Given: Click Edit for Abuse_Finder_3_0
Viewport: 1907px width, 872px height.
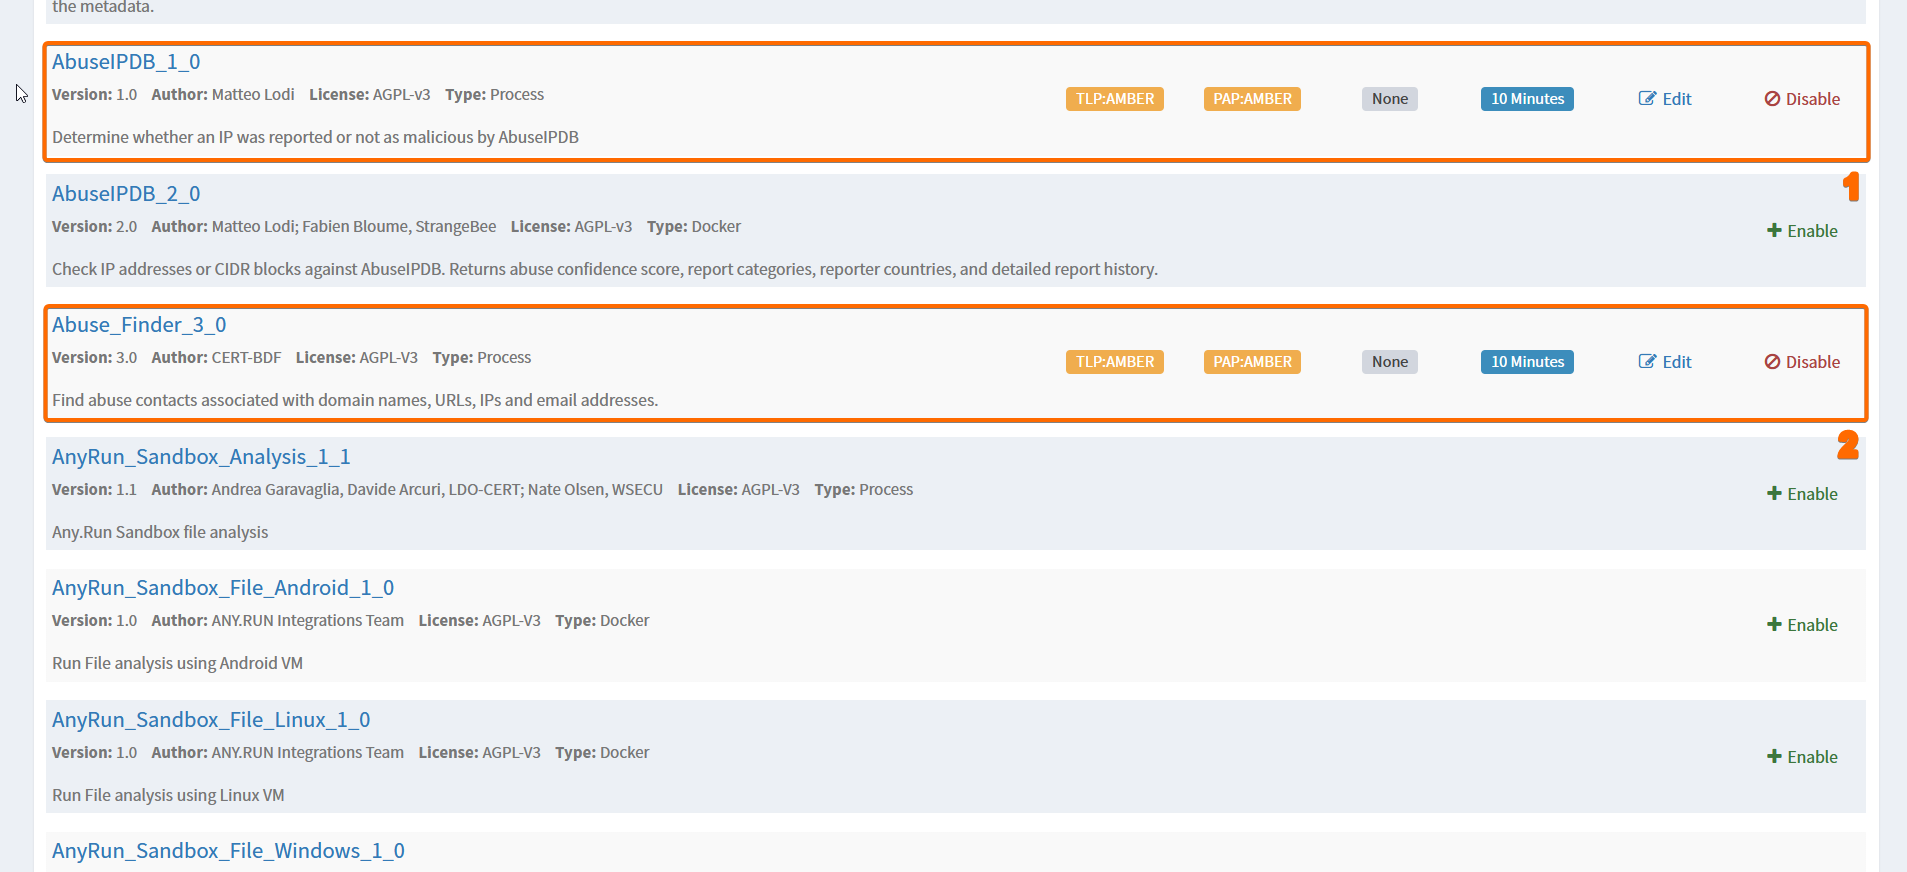Looking at the screenshot, I should (x=1665, y=362).
